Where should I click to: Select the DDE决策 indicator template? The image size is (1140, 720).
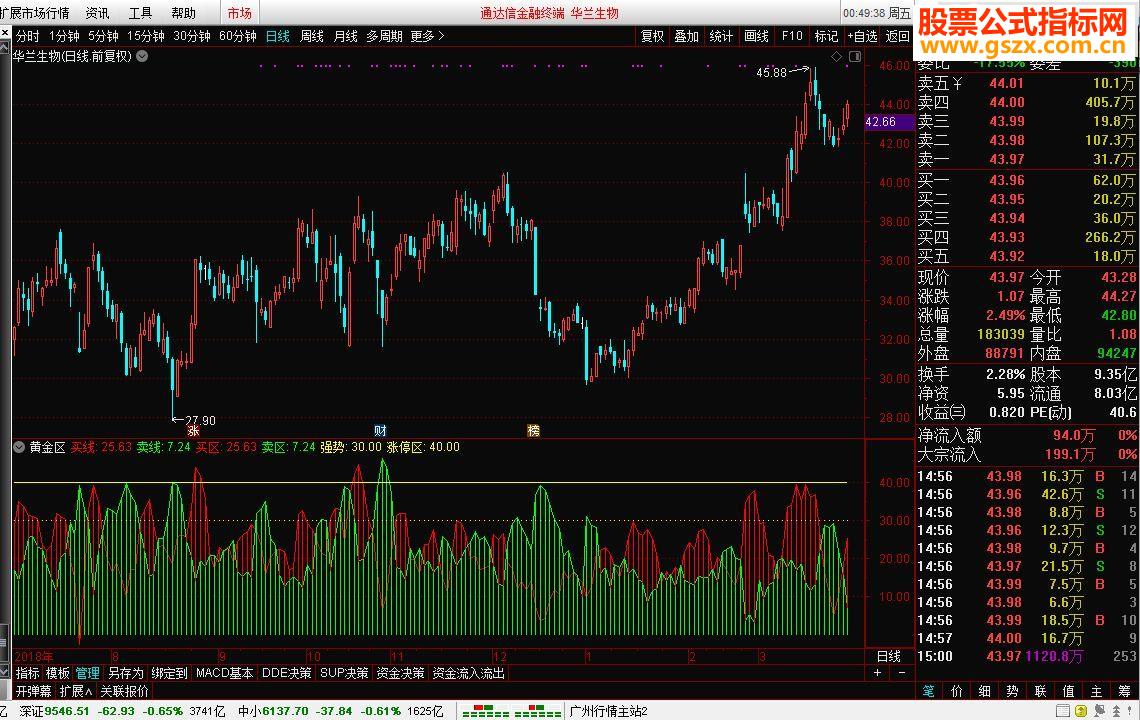(x=286, y=673)
